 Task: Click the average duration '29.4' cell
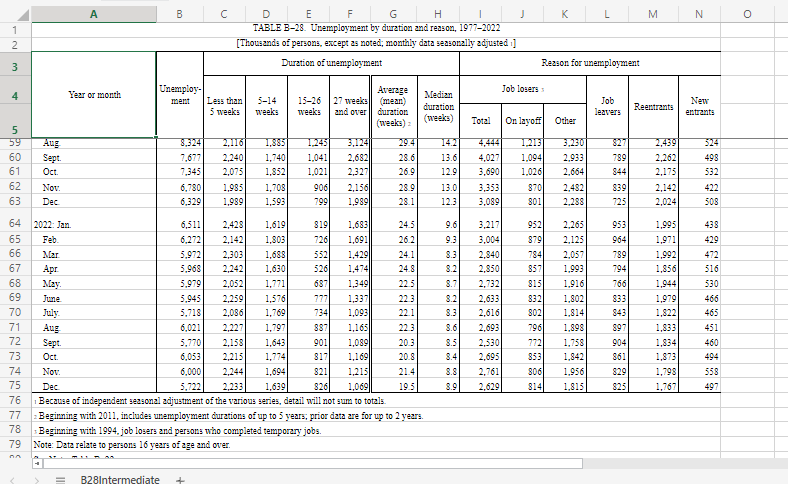pyautogui.click(x=393, y=143)
